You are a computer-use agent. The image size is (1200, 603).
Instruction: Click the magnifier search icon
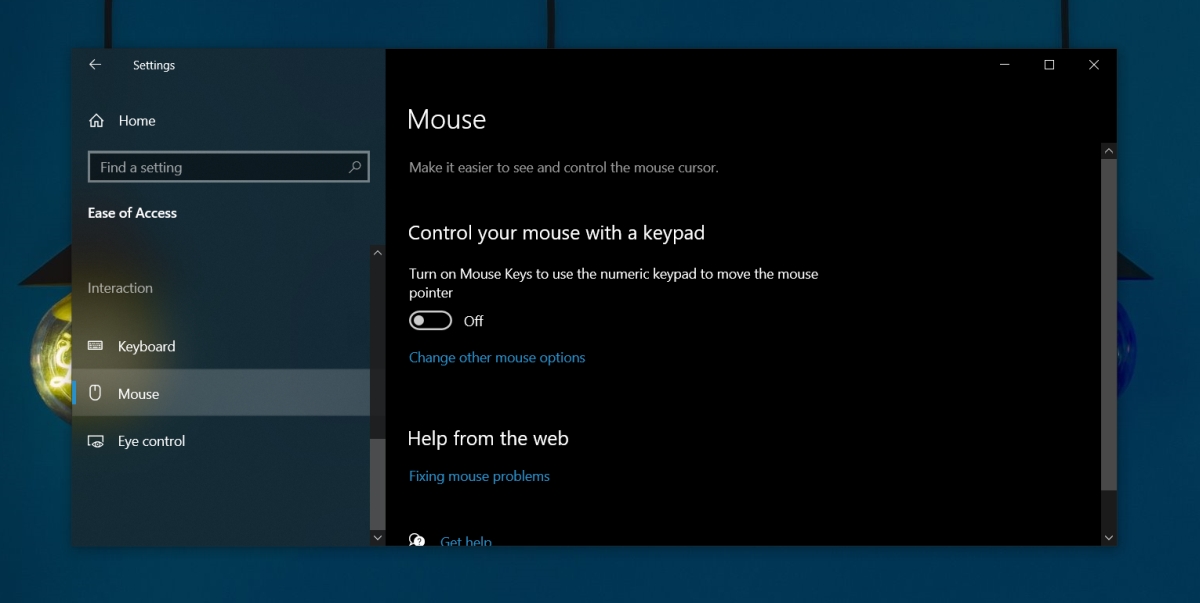click(x=354, y=167)
